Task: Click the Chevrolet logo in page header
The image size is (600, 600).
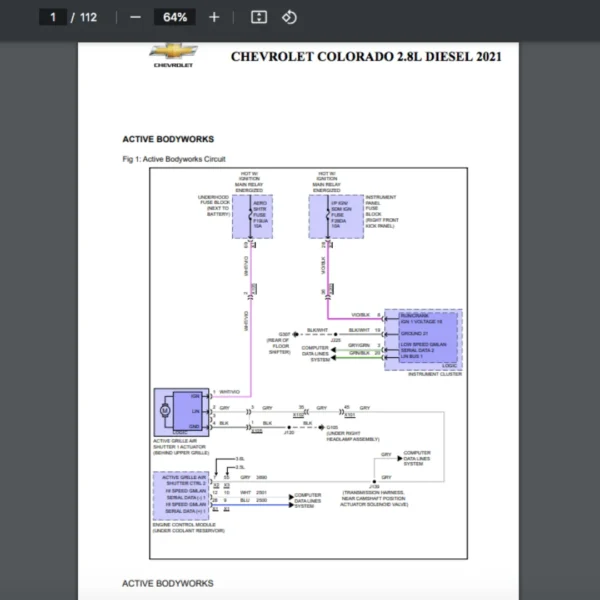Action: [173, 56]
